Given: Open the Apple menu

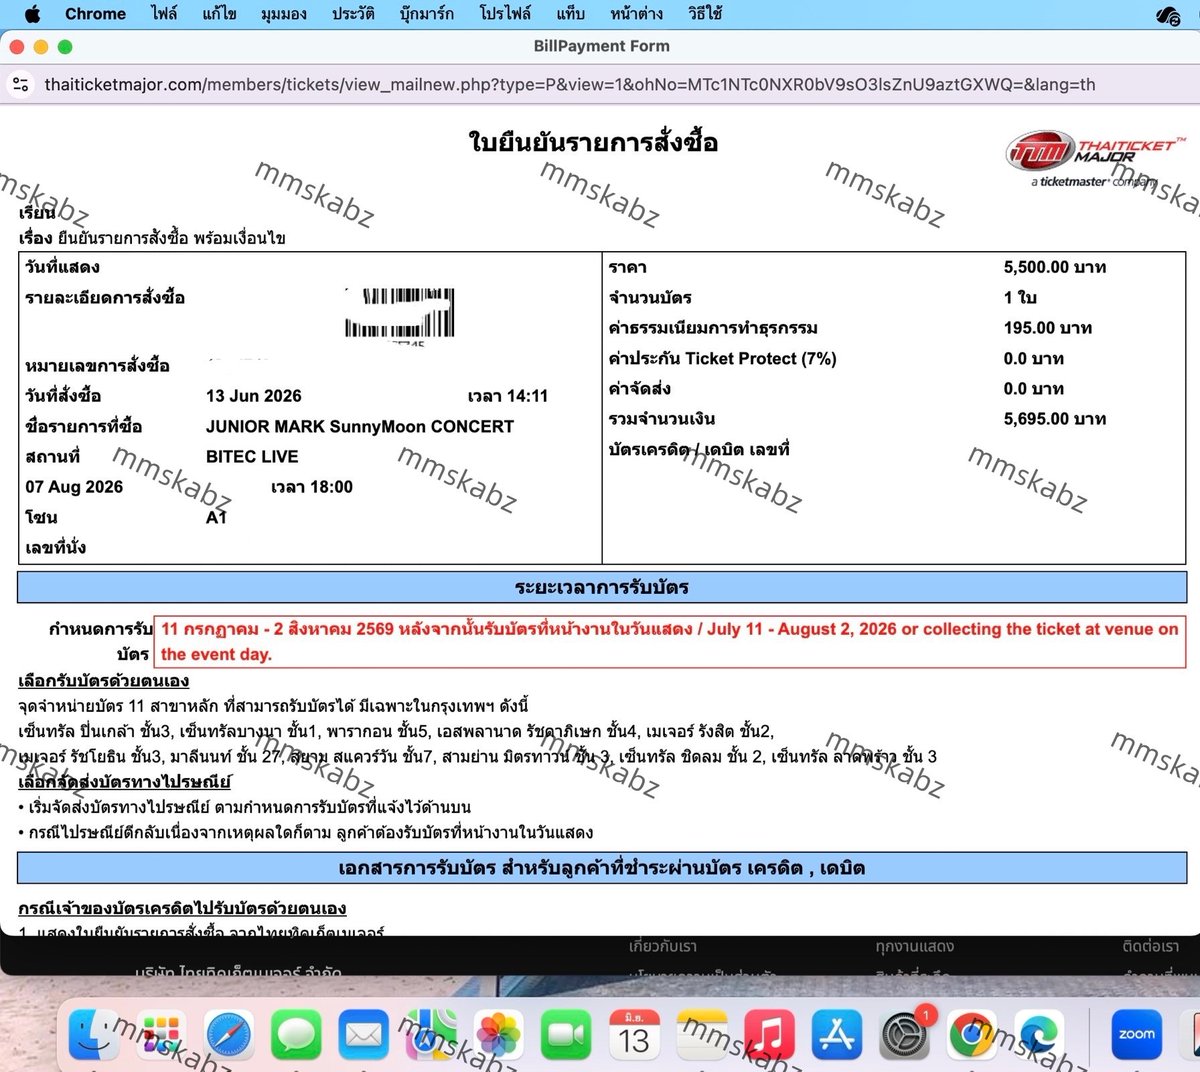Looking at the screenshot, I should click(x=32, y=14).
